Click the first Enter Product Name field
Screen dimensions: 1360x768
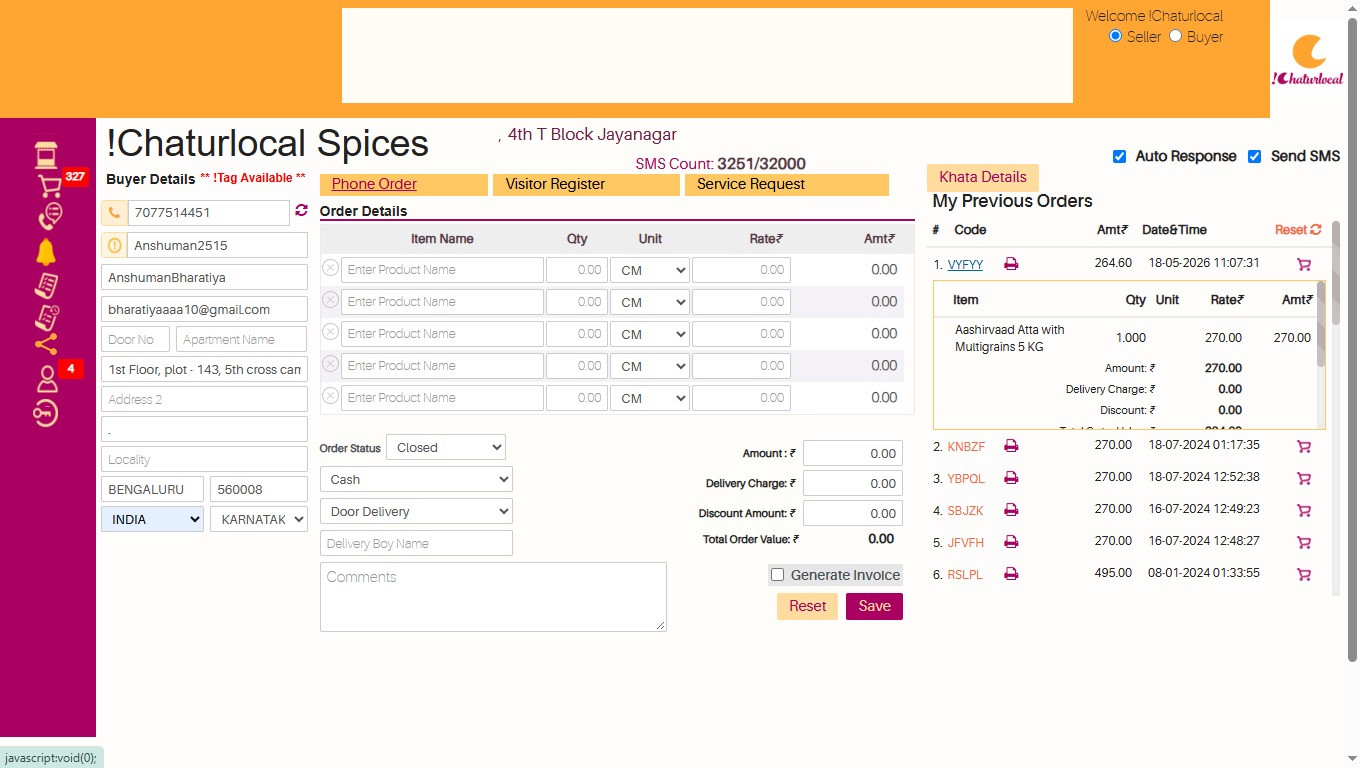tap(442, 270)
